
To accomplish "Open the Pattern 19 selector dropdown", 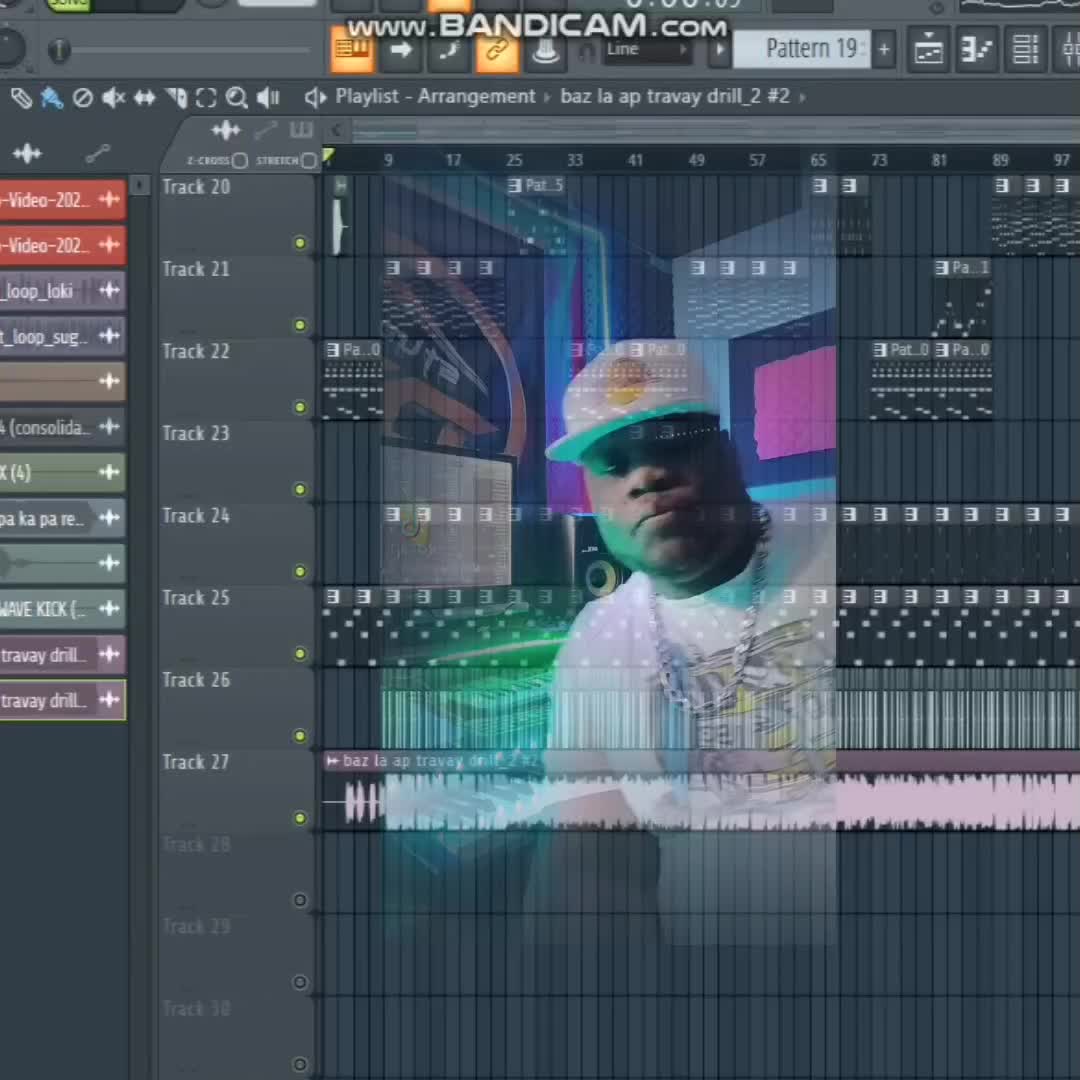I will (810, 49).
